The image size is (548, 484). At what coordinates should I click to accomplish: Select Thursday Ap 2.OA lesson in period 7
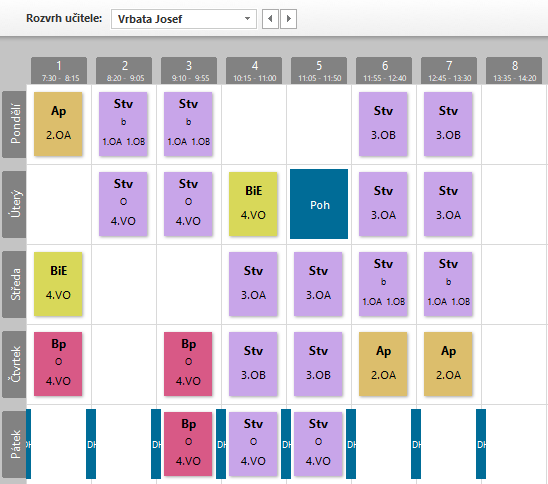tap(448, 364)
